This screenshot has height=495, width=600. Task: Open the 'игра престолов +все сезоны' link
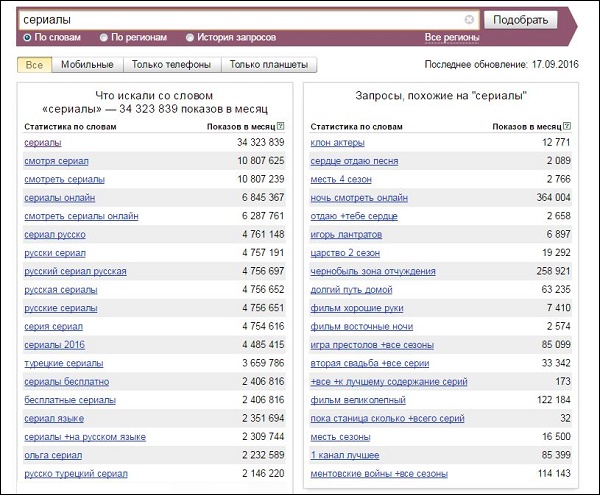click(372, 345)
